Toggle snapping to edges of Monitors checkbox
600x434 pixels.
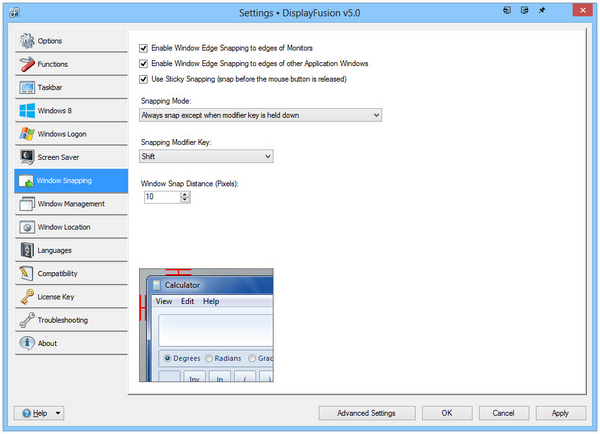click(x=143, y=48)
